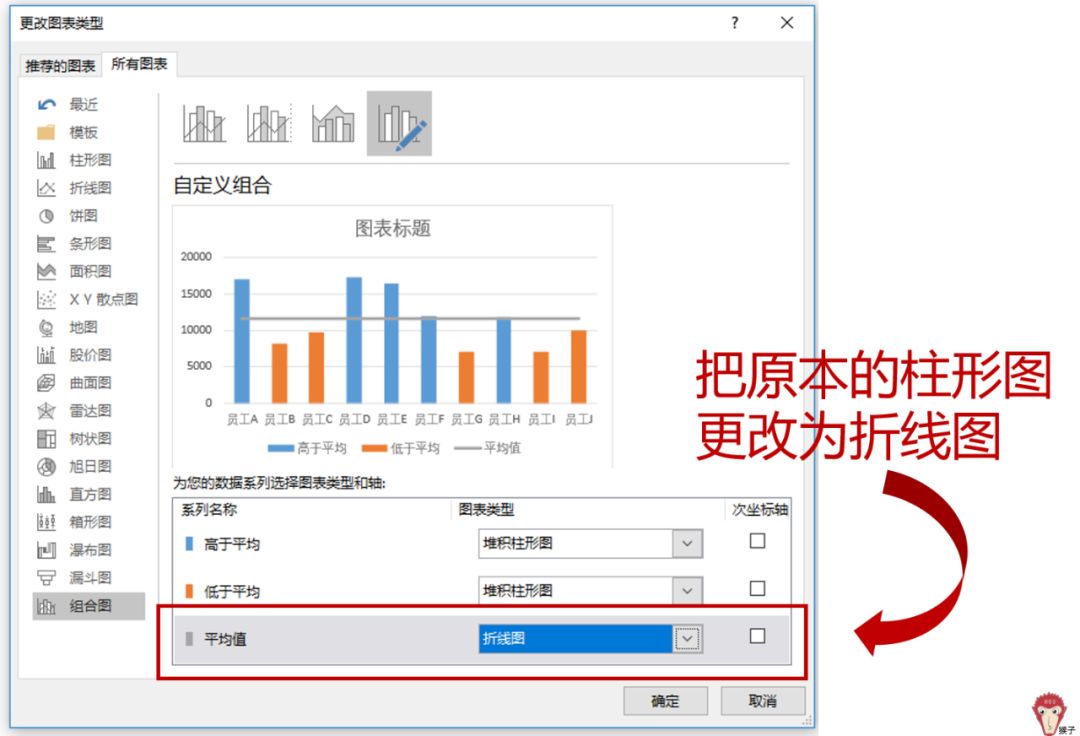
Task: Click the 次坐标轴 column header
Action: coord(760,509)
